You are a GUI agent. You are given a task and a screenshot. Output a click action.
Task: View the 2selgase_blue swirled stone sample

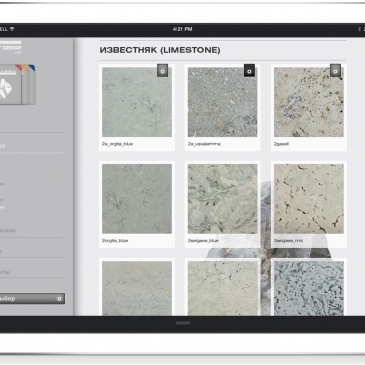(223, 199)
